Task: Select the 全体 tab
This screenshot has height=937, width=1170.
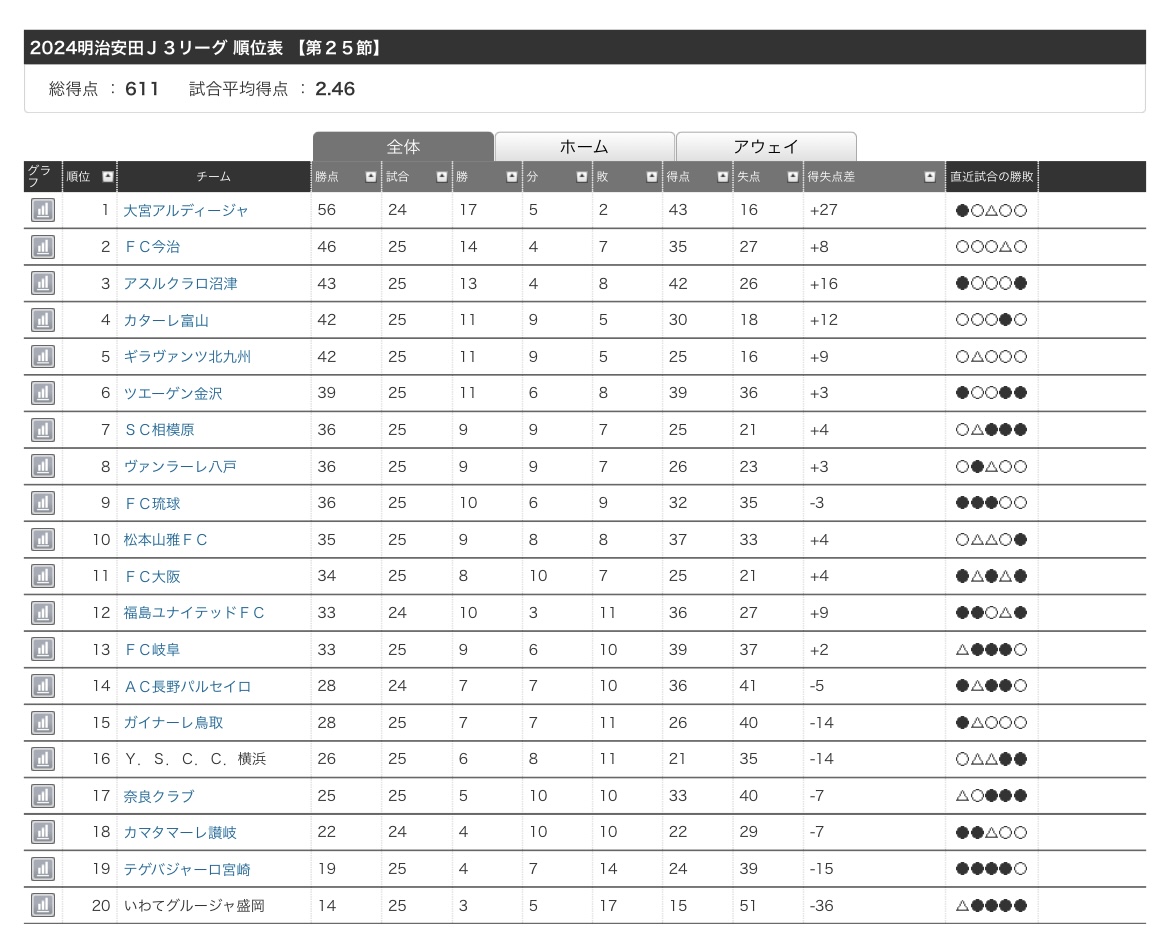Action: click(403, 146)
